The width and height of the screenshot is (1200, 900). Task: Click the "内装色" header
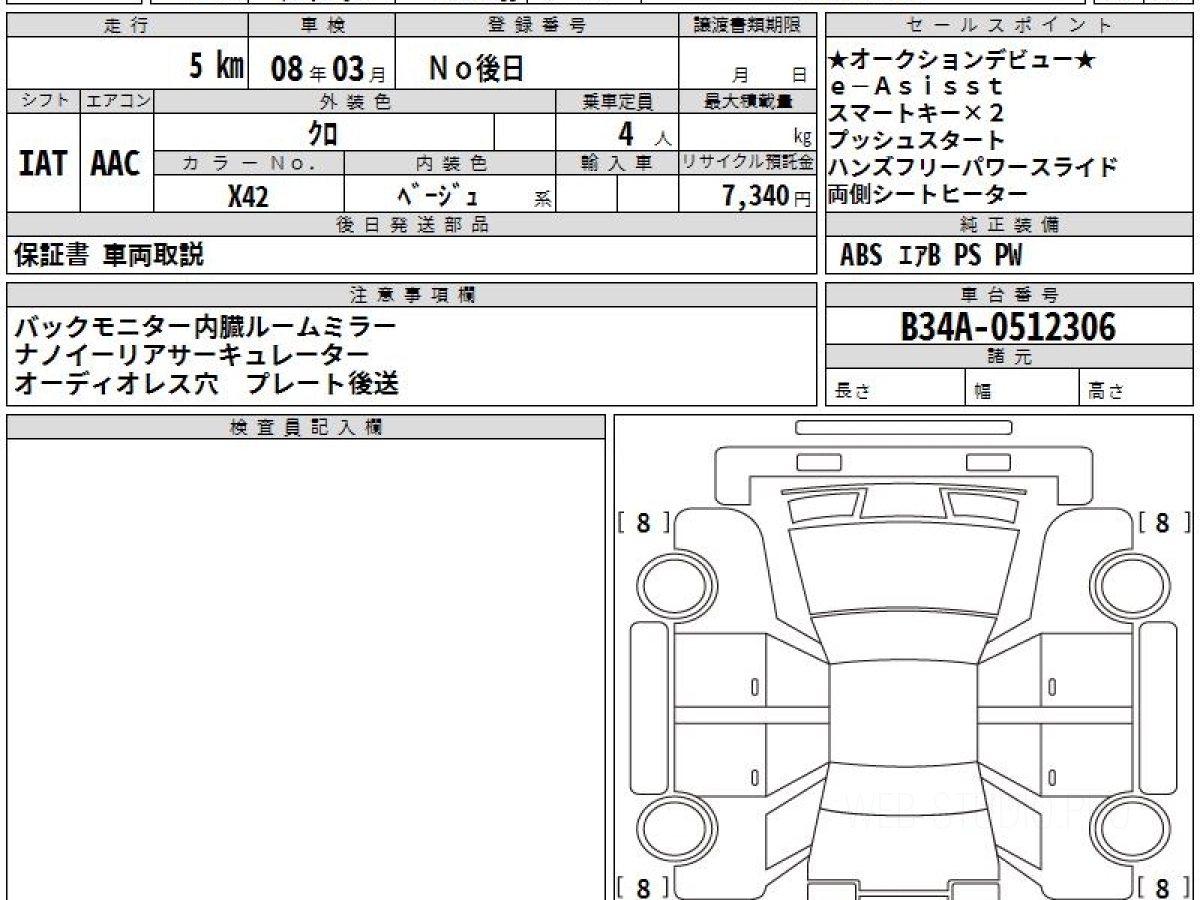coord(450,163)
